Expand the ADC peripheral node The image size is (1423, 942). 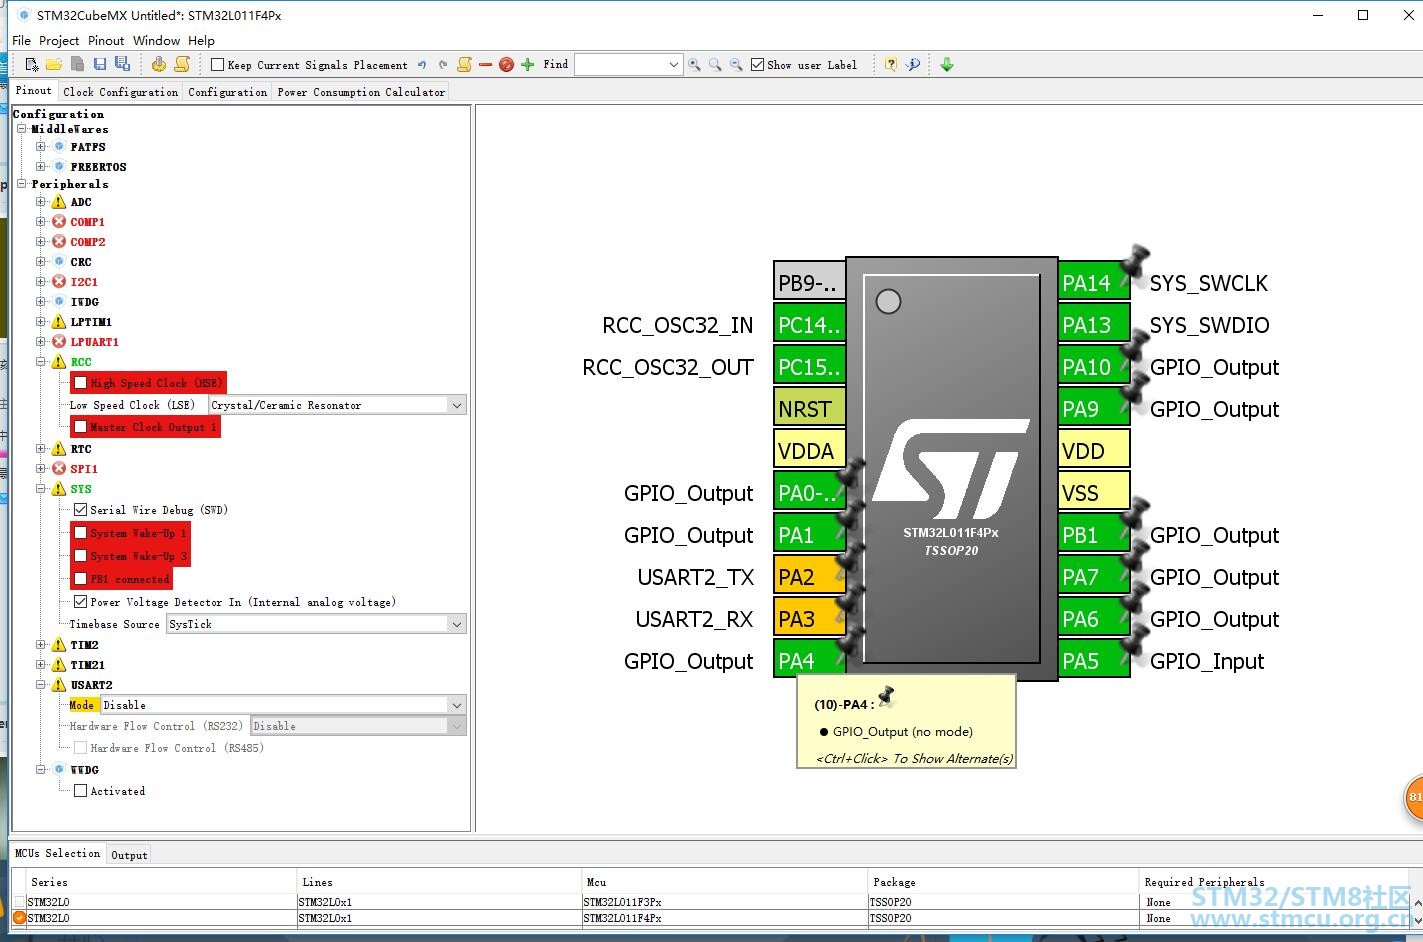[41, 202]
